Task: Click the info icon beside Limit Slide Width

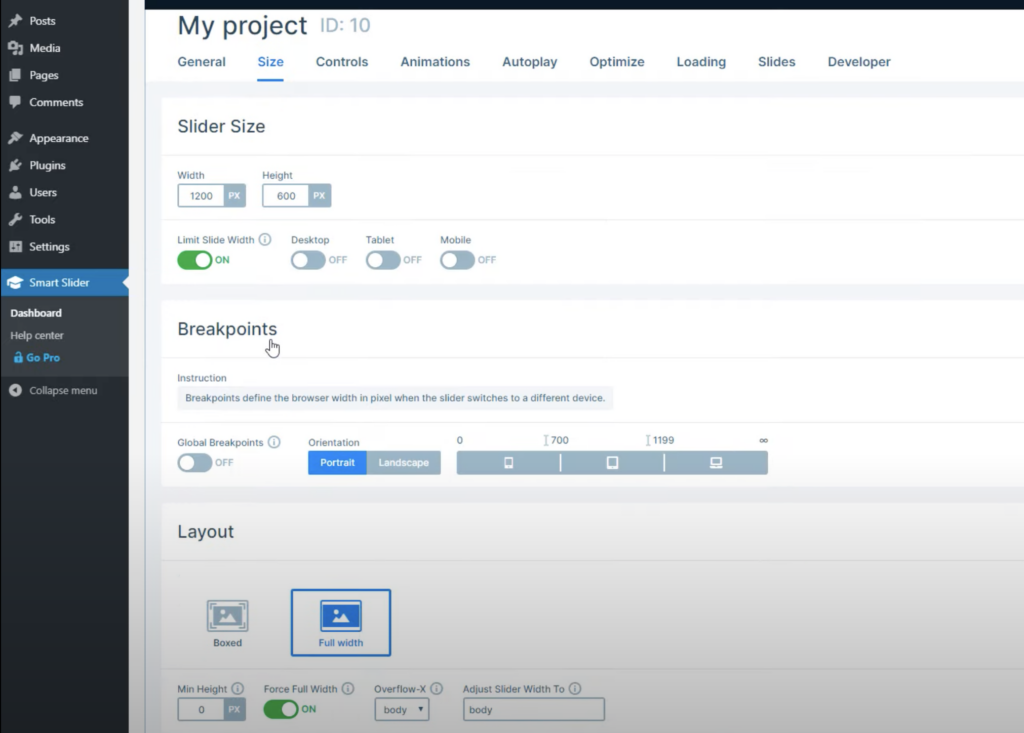Action: tap(265, 240)
